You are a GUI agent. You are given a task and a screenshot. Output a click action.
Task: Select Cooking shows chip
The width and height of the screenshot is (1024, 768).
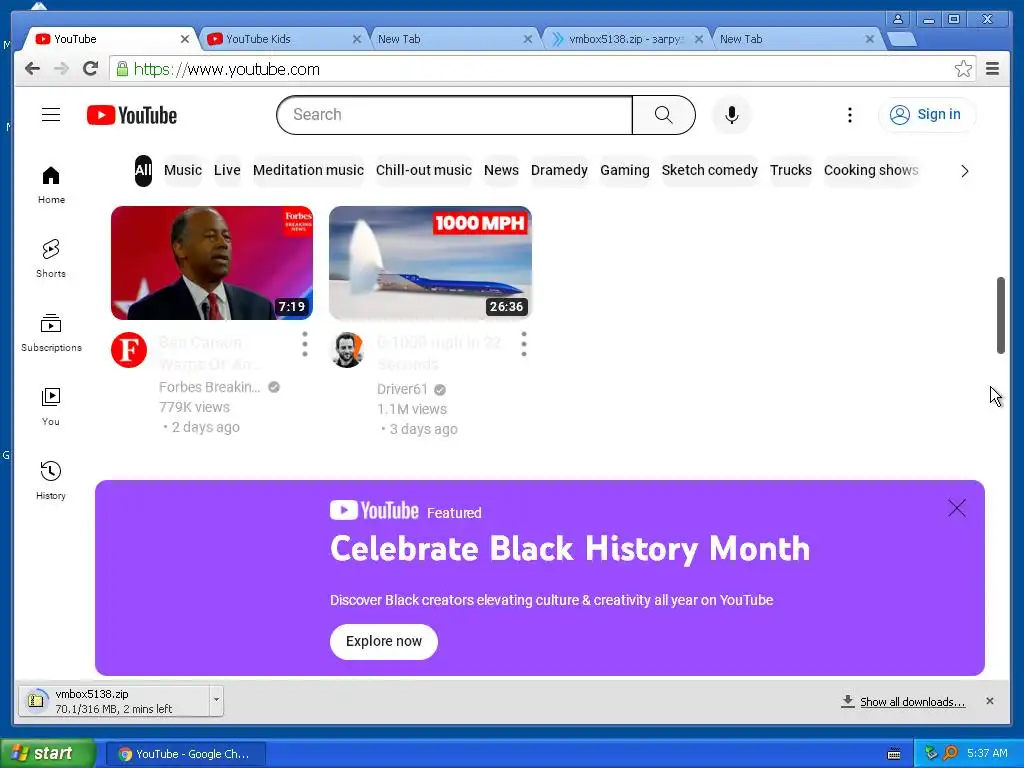click(x=871, y=170)
